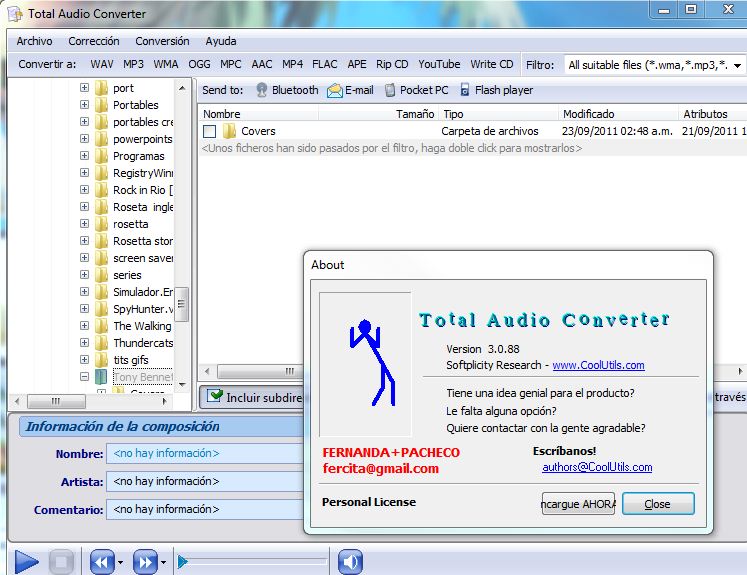The image size is (747, 575).
Task: Open the Filtro file type dropdown
Action: point(737,65)
